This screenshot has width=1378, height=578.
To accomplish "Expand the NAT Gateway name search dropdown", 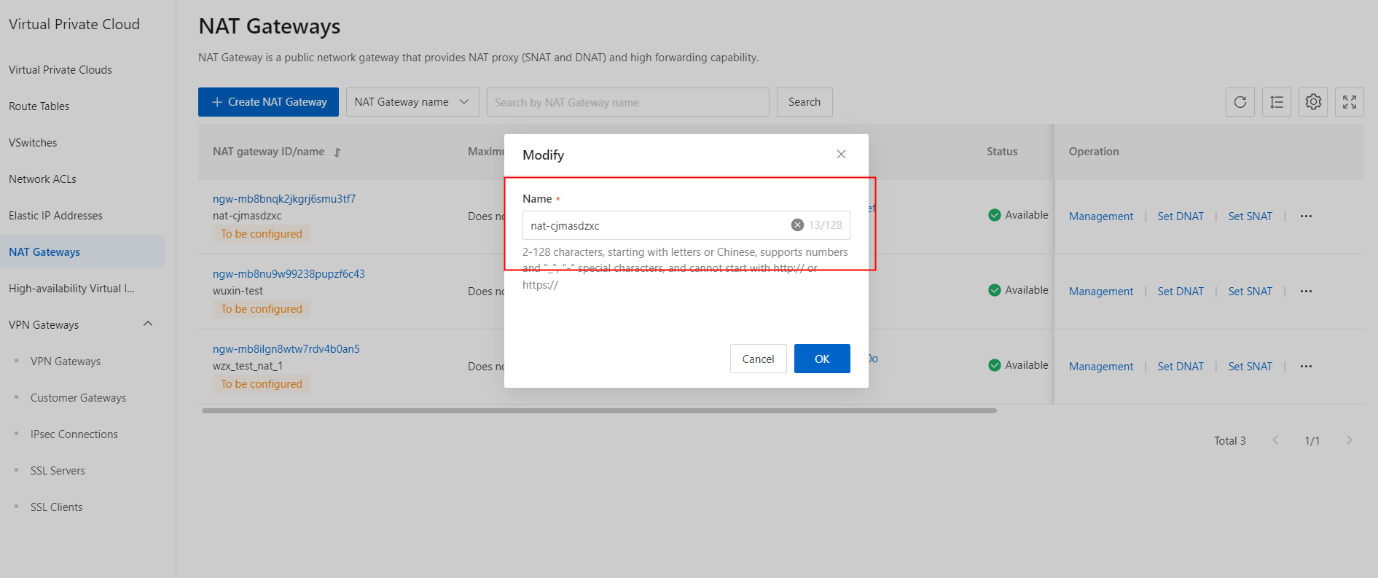I will click(412, 102).
